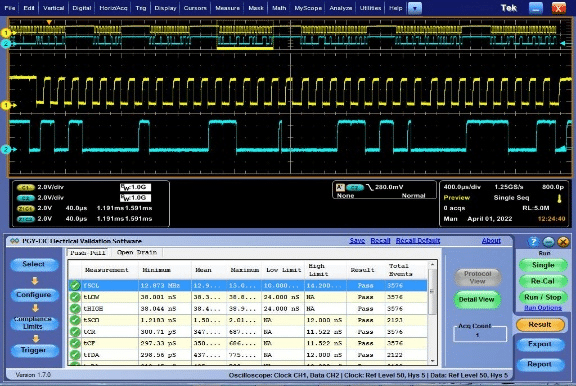Open the Trig menu
This screenshot has height=386, width=576.
point(140,8)
